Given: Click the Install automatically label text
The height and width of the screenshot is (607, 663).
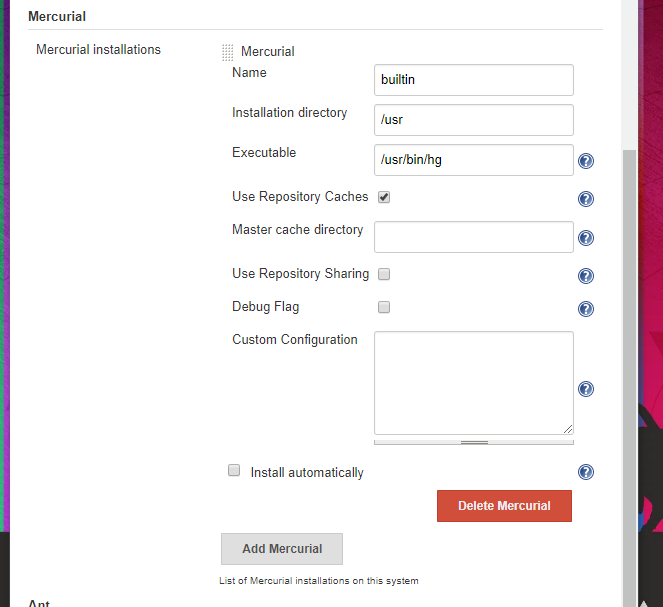Looking at the screenshot, I should pyautogui.click(x=307, y=473).
